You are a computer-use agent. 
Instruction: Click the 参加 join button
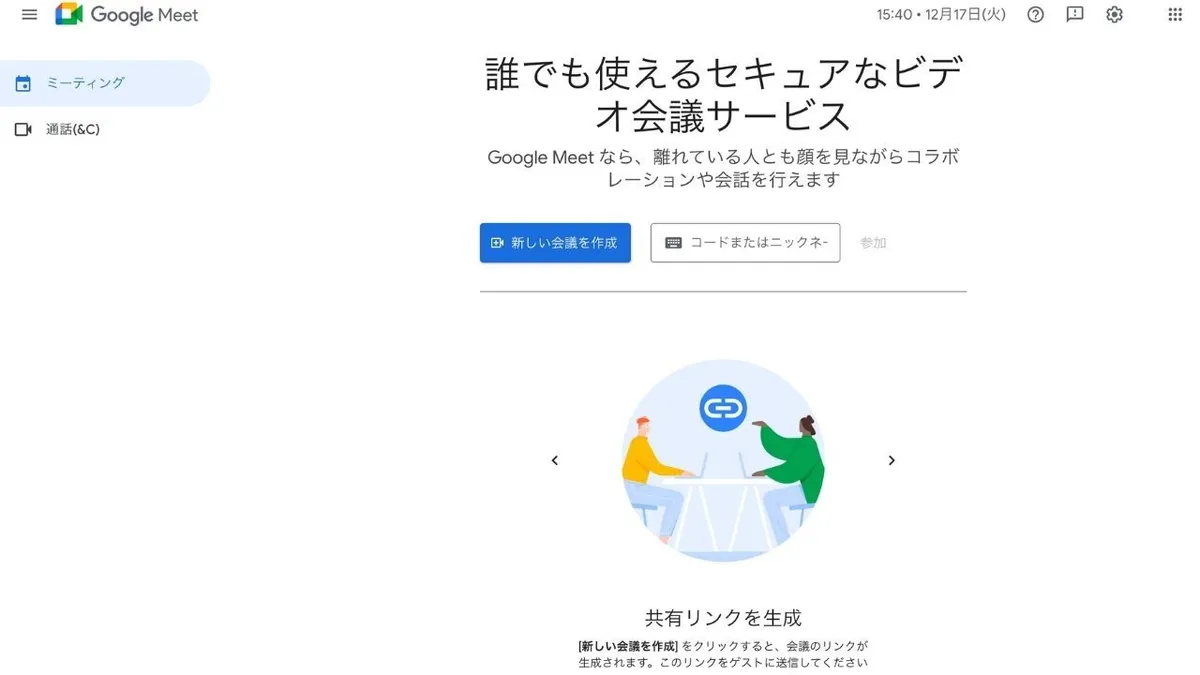pos(873,243)
